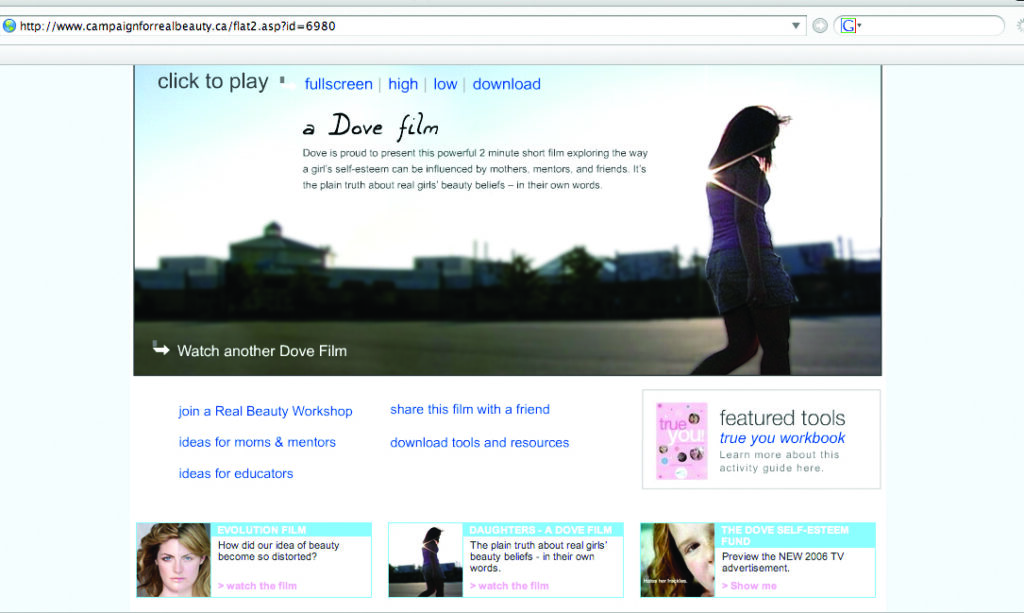
Task: Click 'download tools and resources' link
Action: 479,442
